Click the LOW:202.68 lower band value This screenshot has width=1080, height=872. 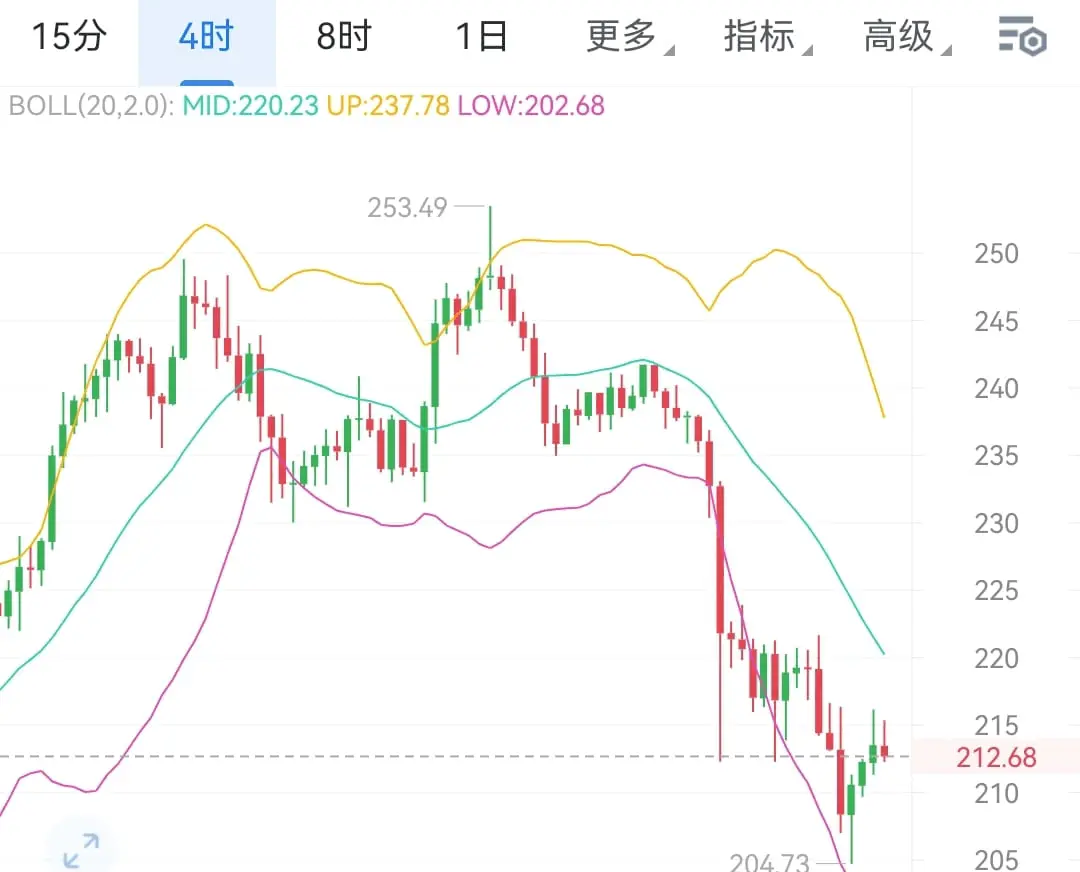531,105
